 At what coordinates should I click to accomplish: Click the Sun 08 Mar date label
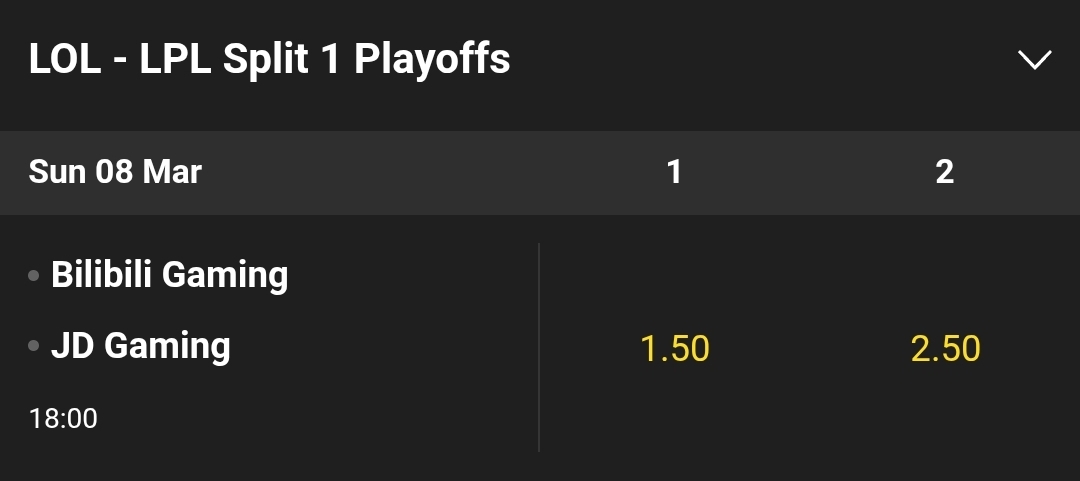[115, 172]
